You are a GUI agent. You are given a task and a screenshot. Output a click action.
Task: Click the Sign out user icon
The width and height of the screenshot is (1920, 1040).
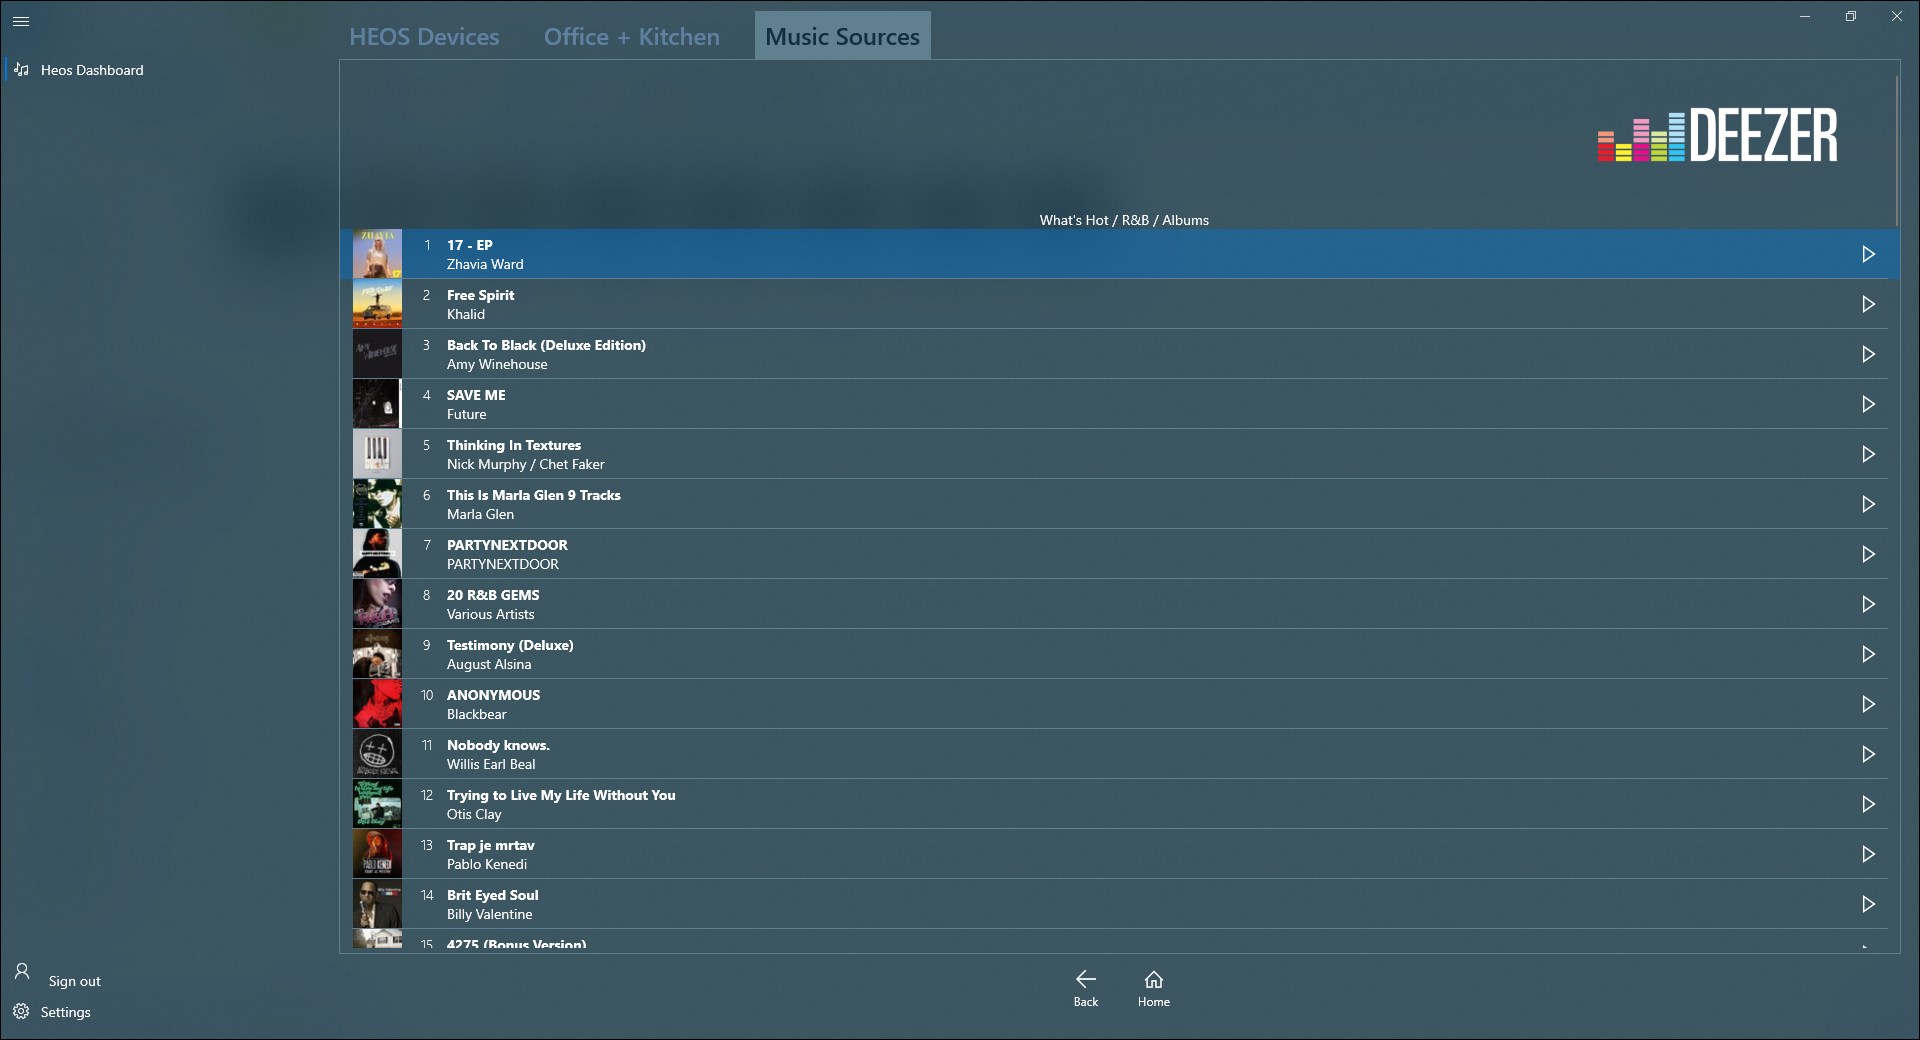point(22,971)
